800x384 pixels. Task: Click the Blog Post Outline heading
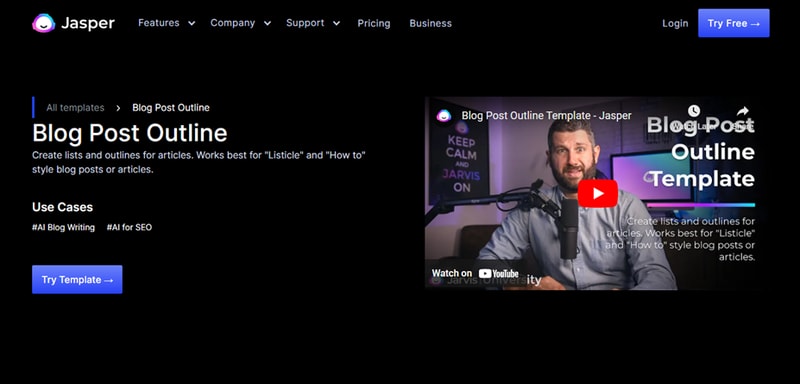pos(130,133)
